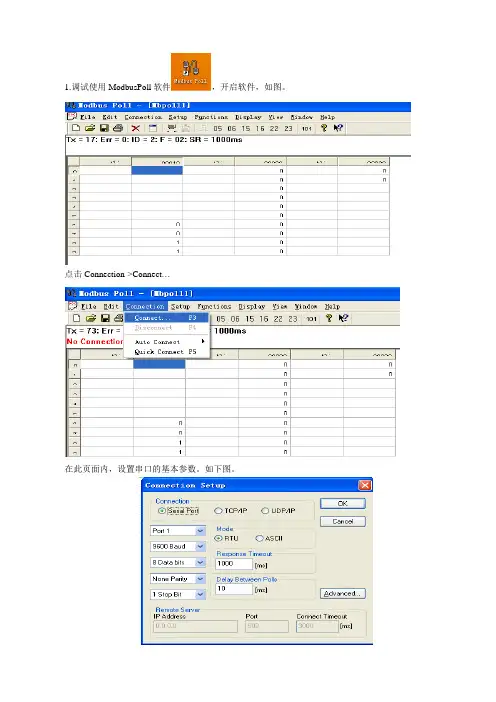
Task: Click yellow help question icon in second toolbar
Action: (x=329, y=318)
